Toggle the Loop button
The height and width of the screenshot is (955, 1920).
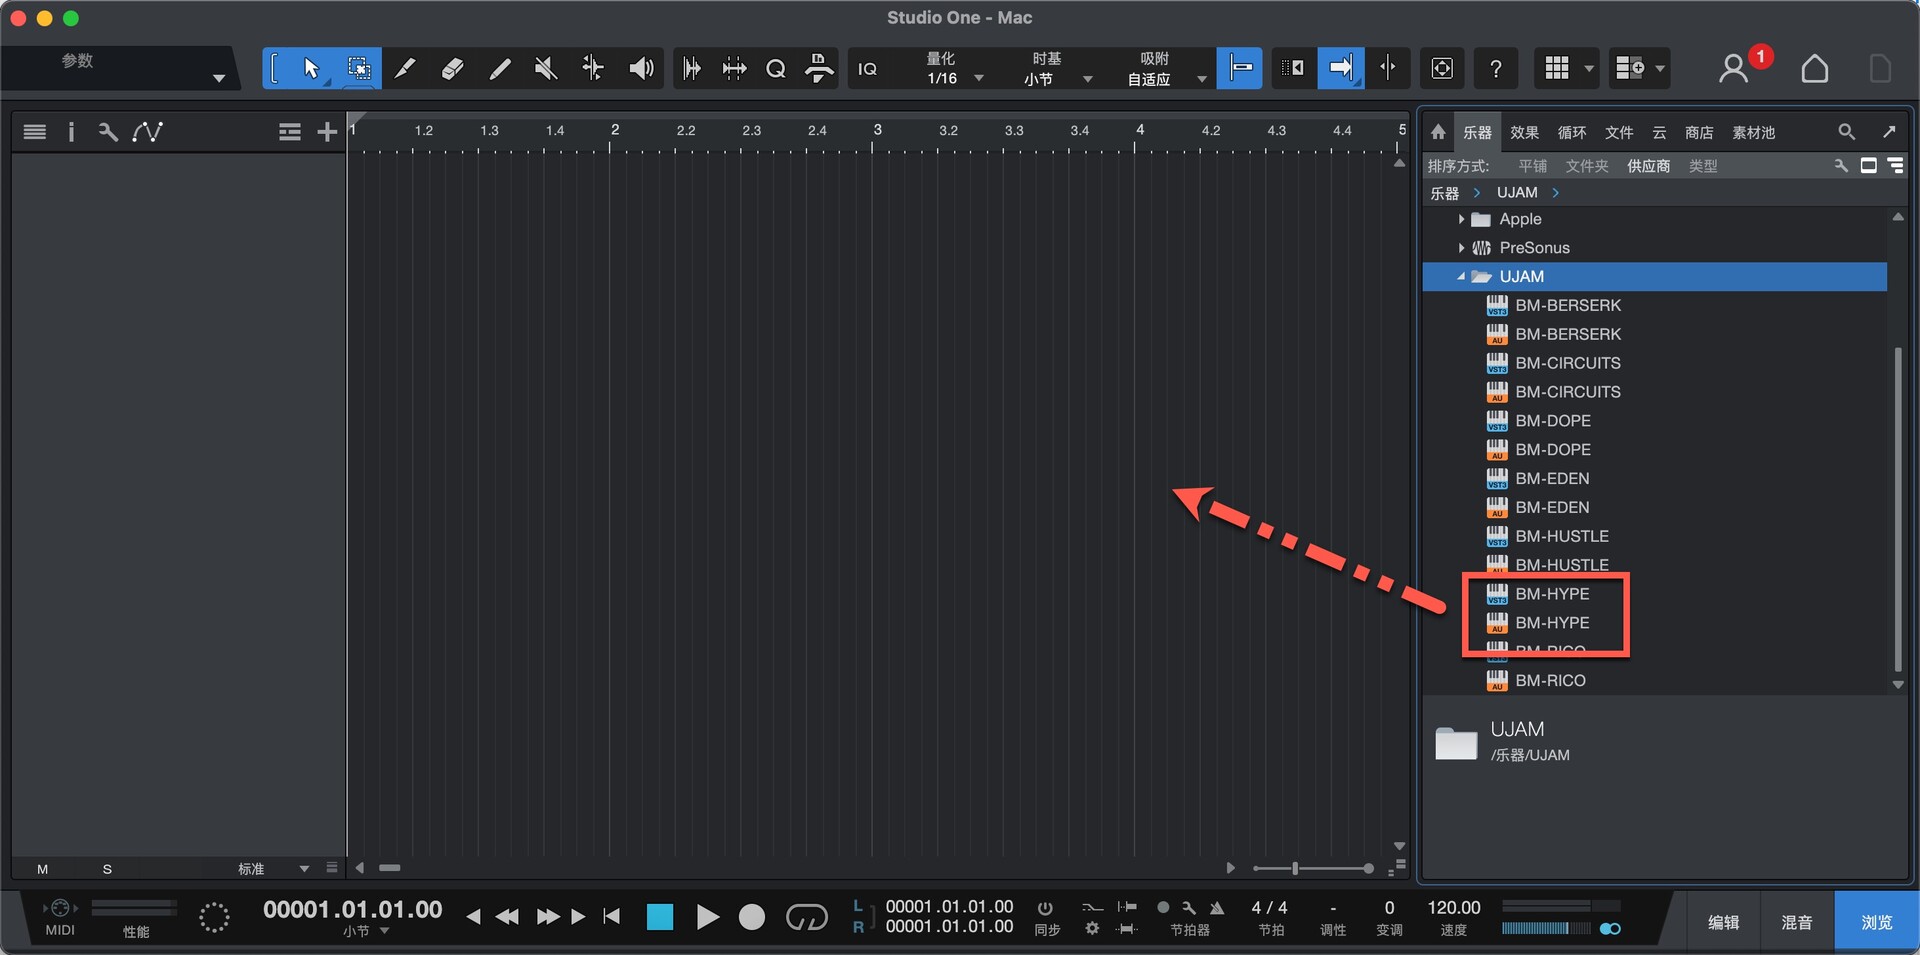pos(806,917)
